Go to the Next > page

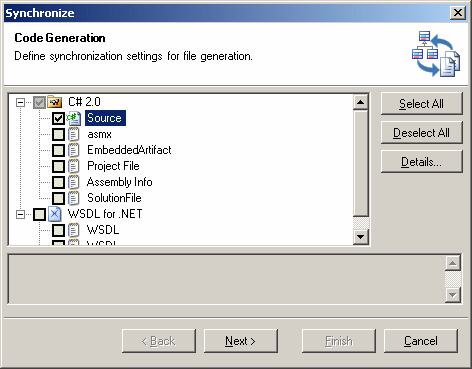[241, 341]
